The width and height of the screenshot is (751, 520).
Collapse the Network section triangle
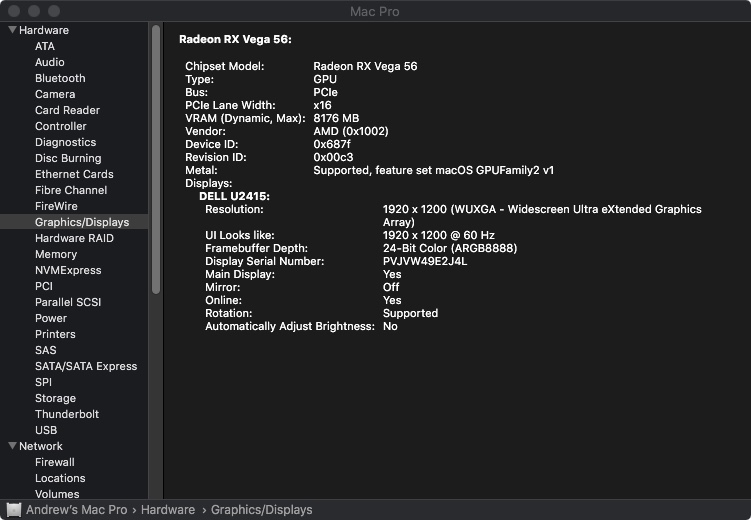tap(12, 446)
